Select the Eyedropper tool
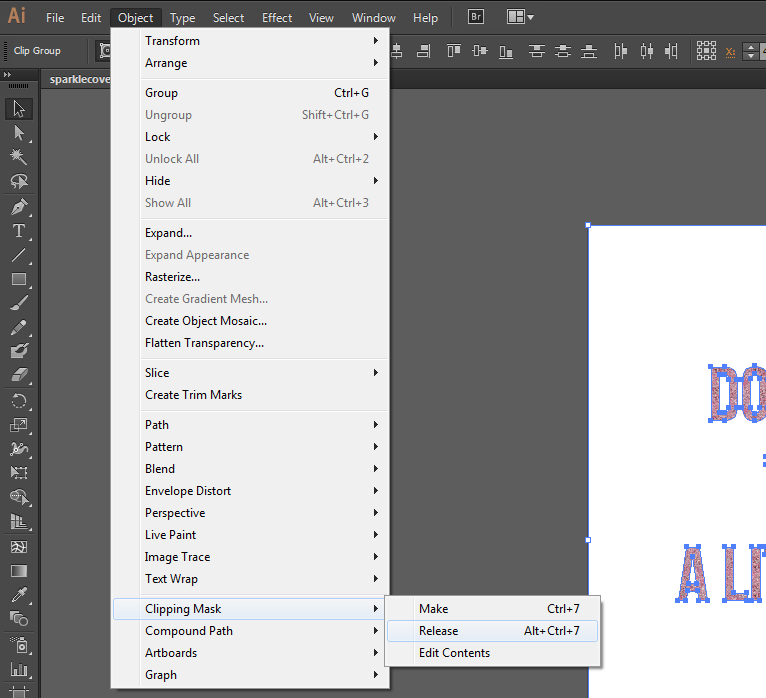 pyautogui.click(x=19, y=595)
